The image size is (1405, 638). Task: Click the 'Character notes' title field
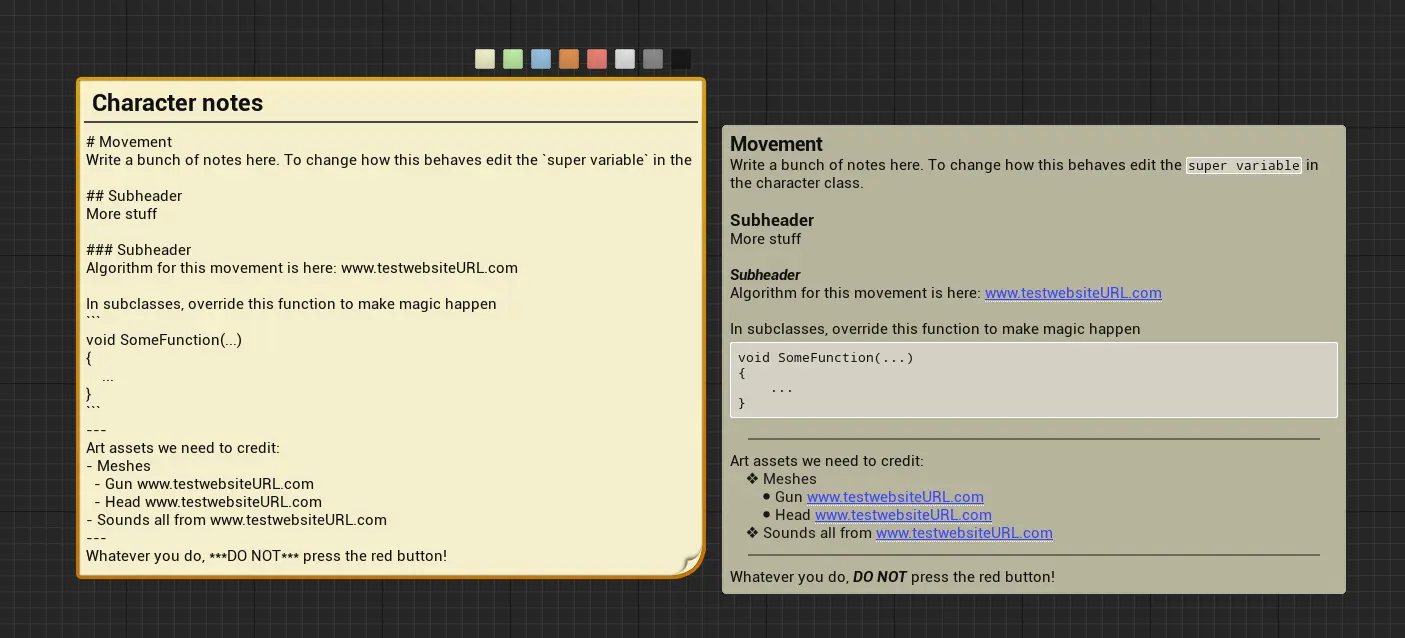point(178,103)
